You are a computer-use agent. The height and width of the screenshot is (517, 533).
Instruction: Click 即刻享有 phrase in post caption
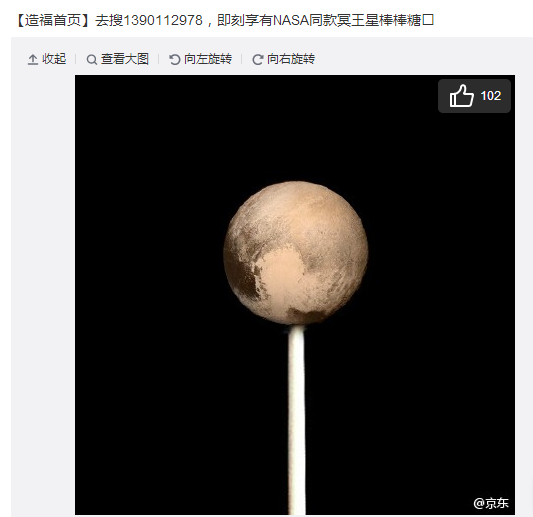click(245, 20)
